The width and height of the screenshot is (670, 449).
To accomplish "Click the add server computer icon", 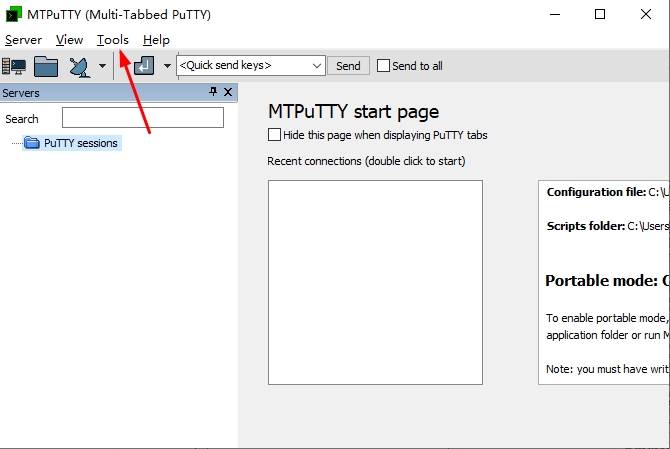I will pyautogui.click(x=14, y=66).
